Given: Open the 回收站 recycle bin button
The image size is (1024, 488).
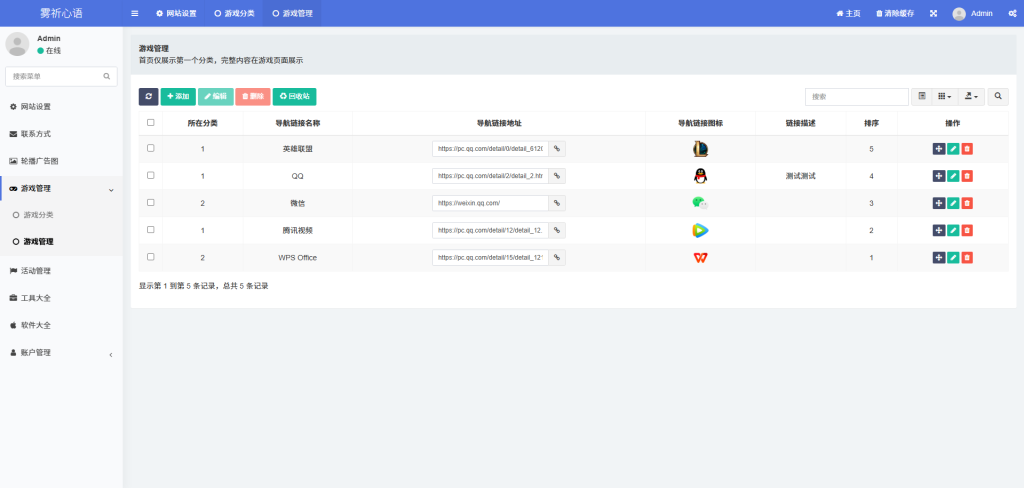Looking at the screenshot, I should pos(294,97).
